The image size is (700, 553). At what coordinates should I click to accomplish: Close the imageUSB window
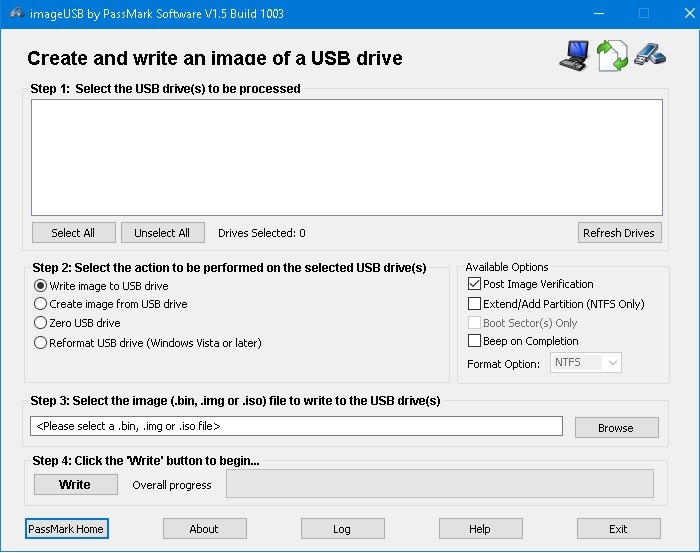(689, 13)
